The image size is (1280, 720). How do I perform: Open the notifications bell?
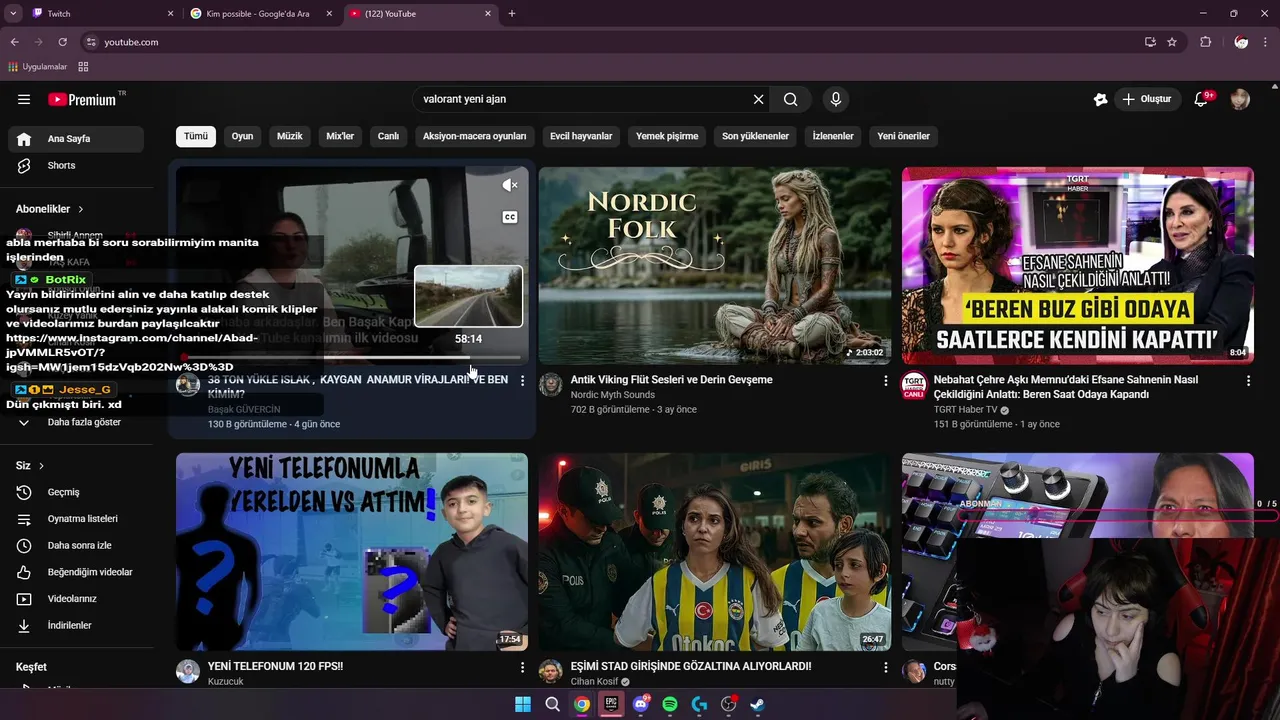[1202, 99]
